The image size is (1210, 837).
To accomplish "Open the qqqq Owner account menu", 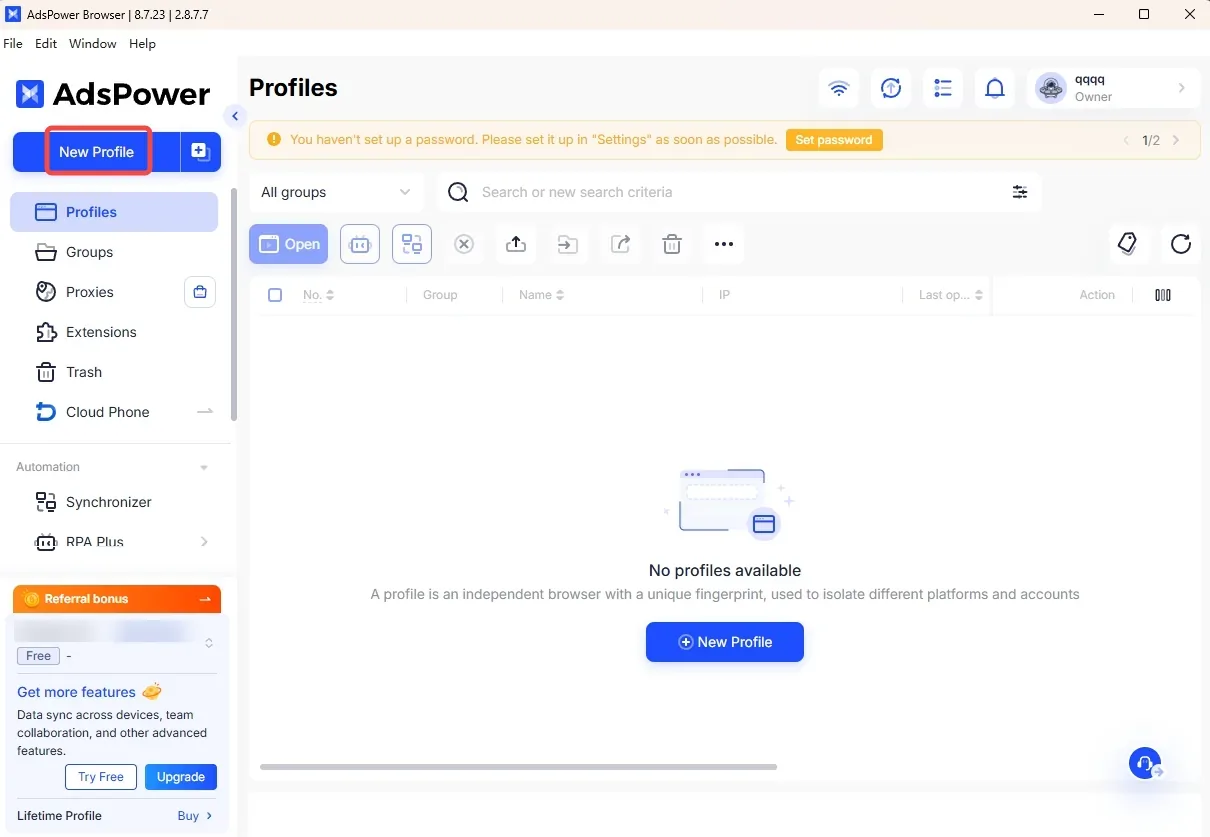I will click(x=1113, y=89).
